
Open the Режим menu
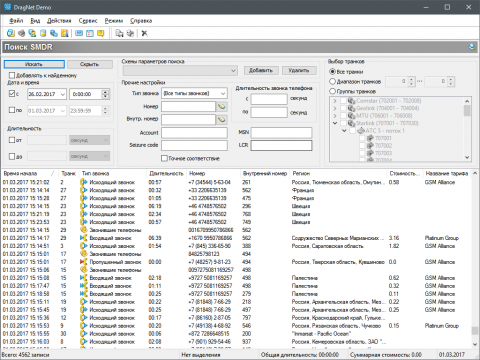[x=114, y=21]
